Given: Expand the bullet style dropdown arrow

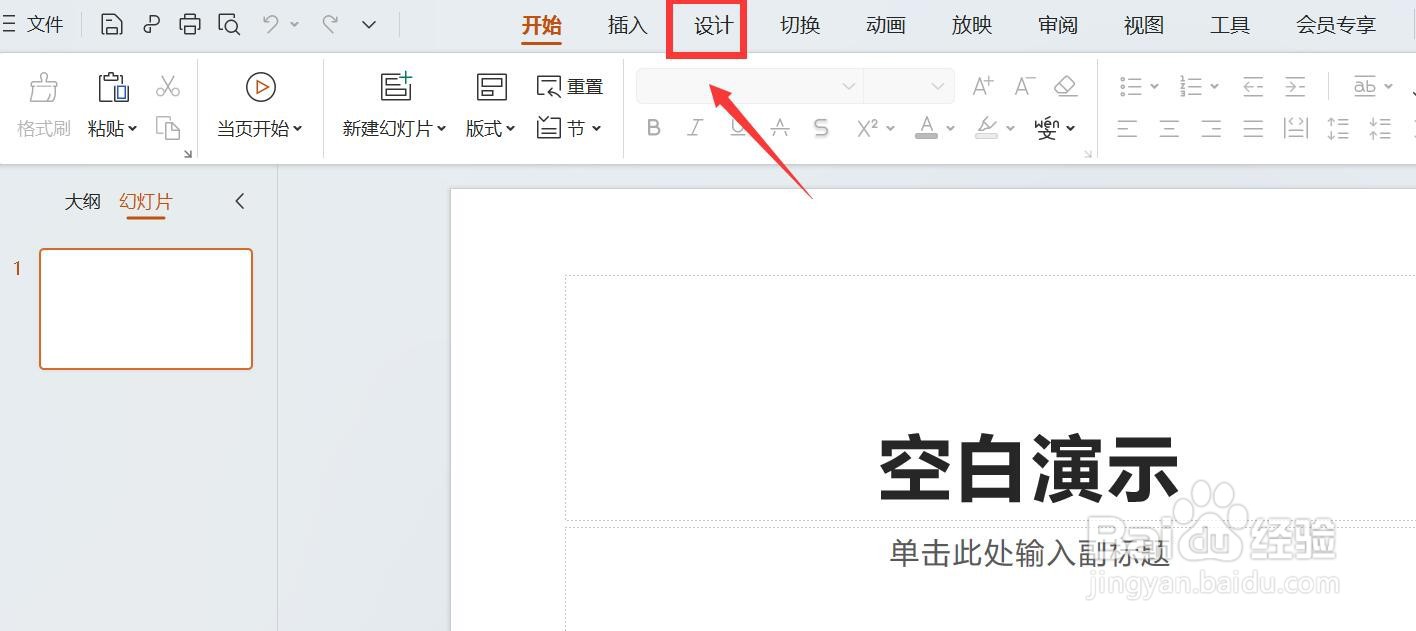Looking at the screenshot, I should (1154, 87).
